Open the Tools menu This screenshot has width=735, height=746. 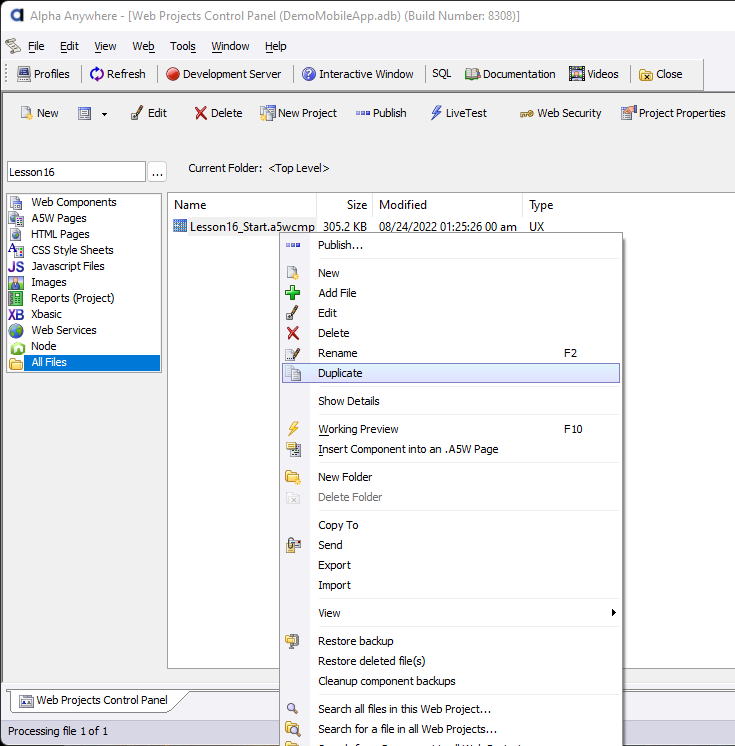tap(183, 46)
